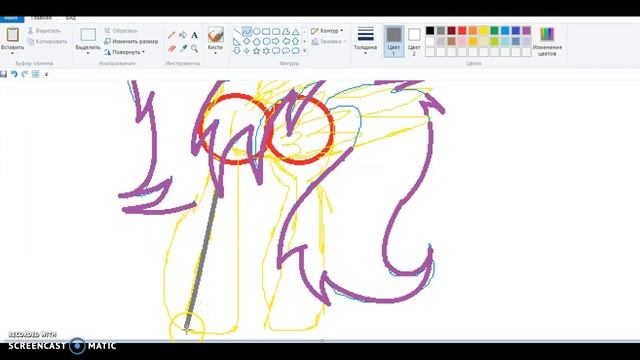Image resolution: width=640 pixels, height=360 pixels.
Task: Select the Text tool (A)
Action: 194,36
